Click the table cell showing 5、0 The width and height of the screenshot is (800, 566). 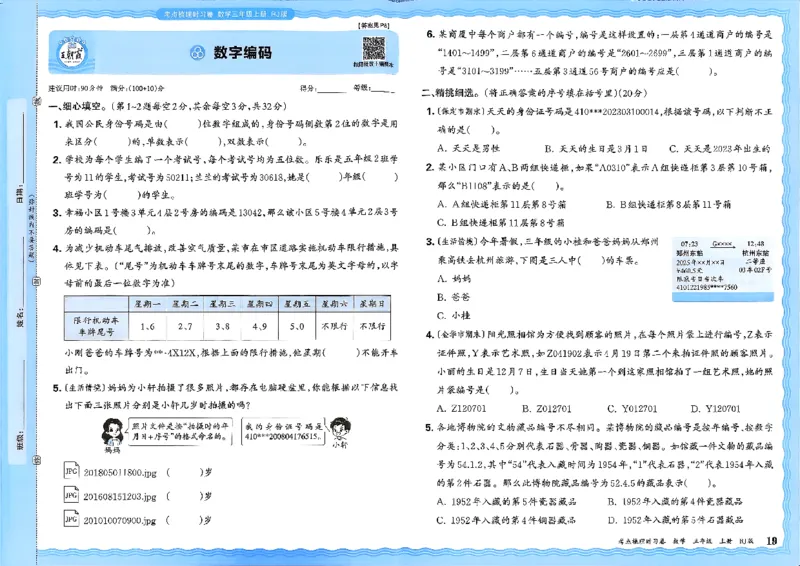click(297, 326)
